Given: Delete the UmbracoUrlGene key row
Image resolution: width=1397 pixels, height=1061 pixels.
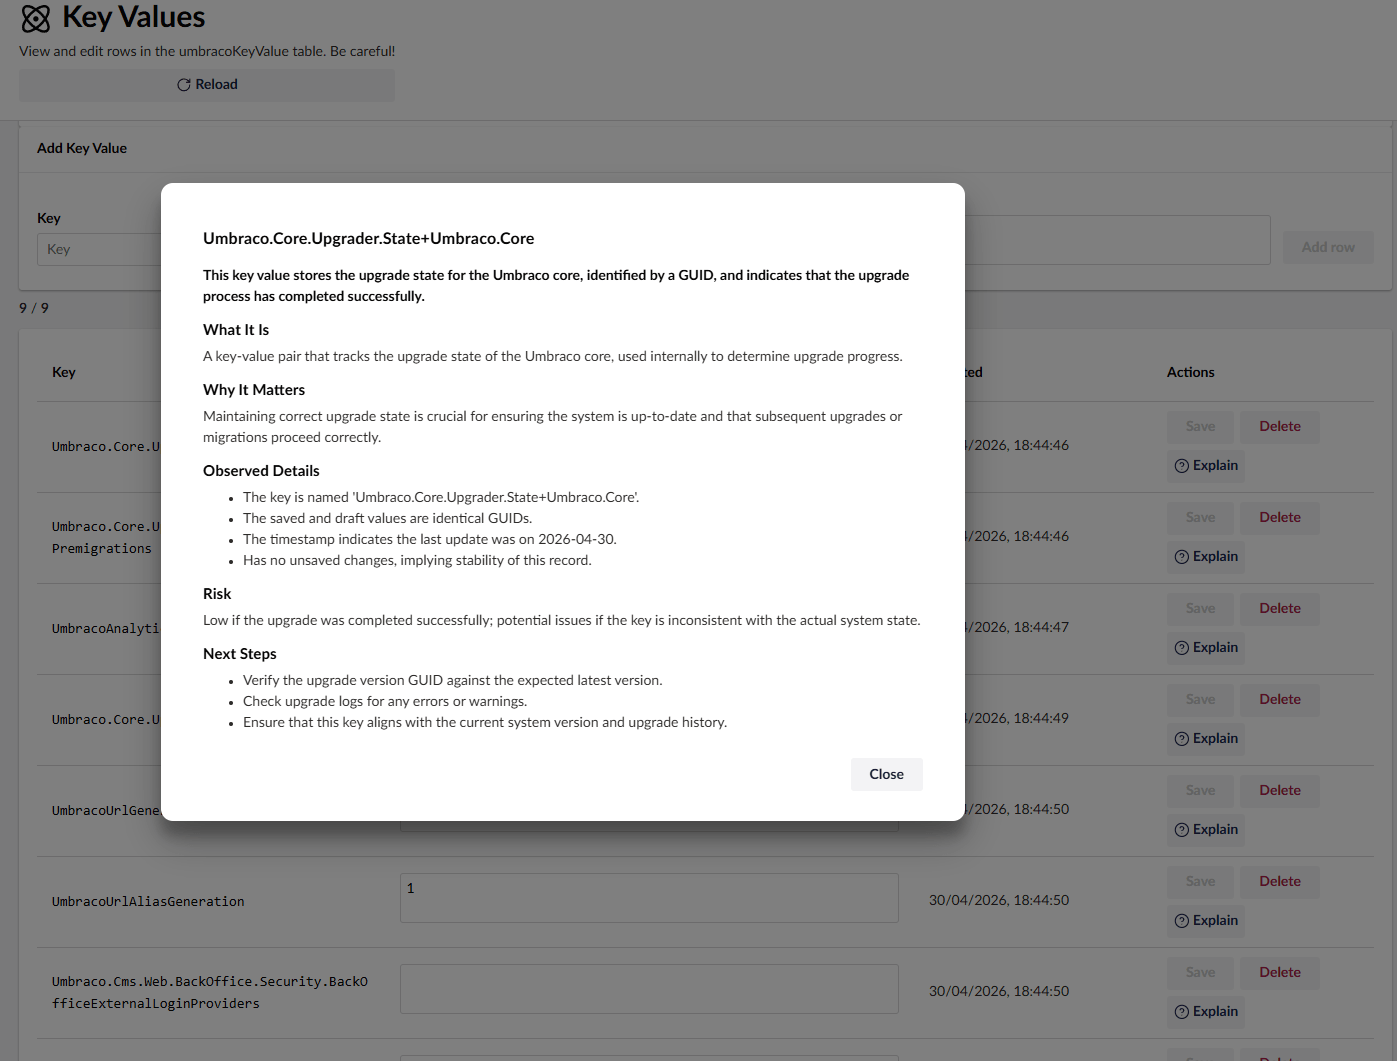Looking at the screenshot, I should (x=1280, y=790).
